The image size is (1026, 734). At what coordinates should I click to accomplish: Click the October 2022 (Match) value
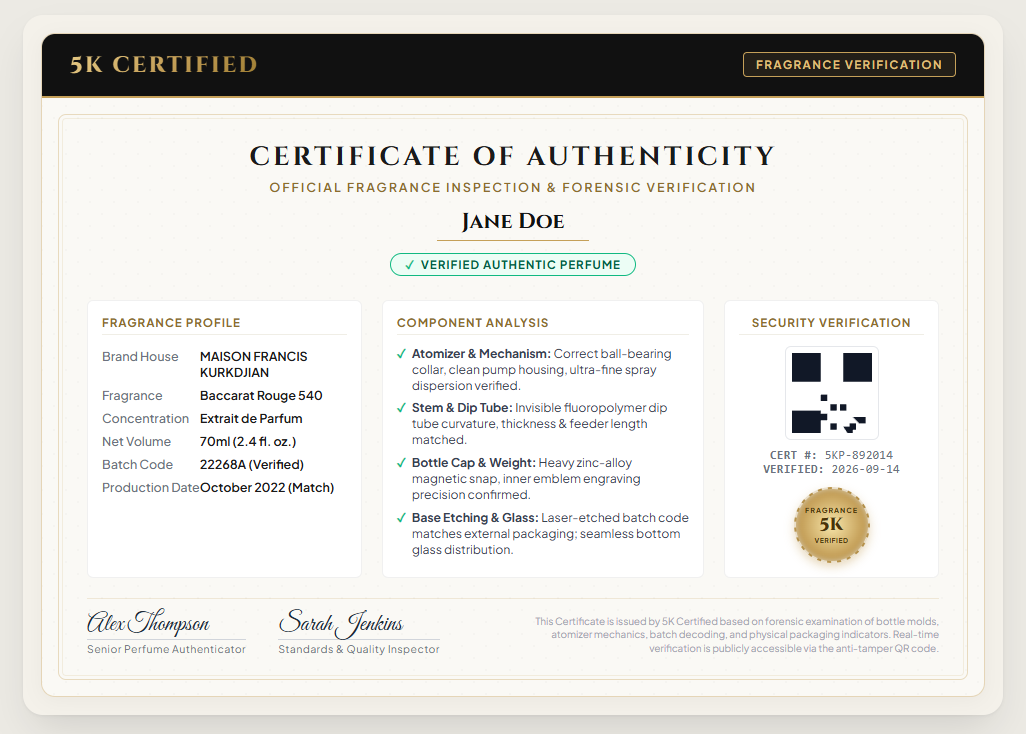[x=267, y=487]
